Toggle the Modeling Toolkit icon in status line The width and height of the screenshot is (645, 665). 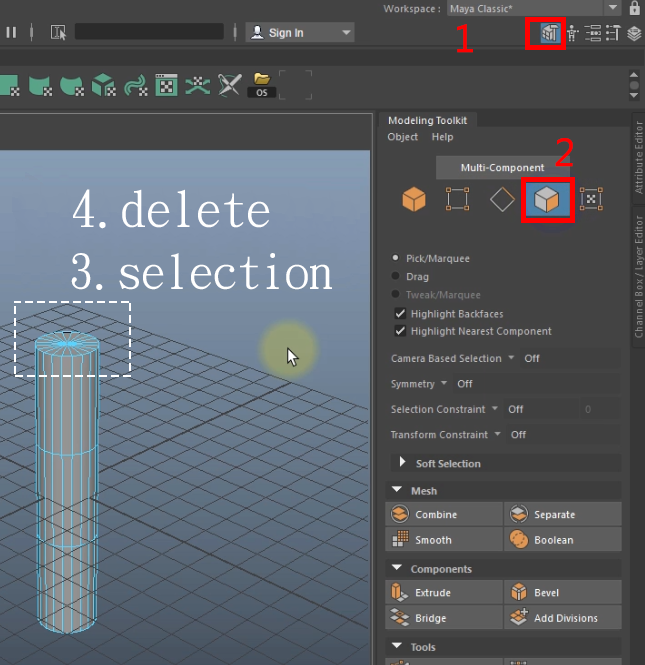[x=547, y=33]
